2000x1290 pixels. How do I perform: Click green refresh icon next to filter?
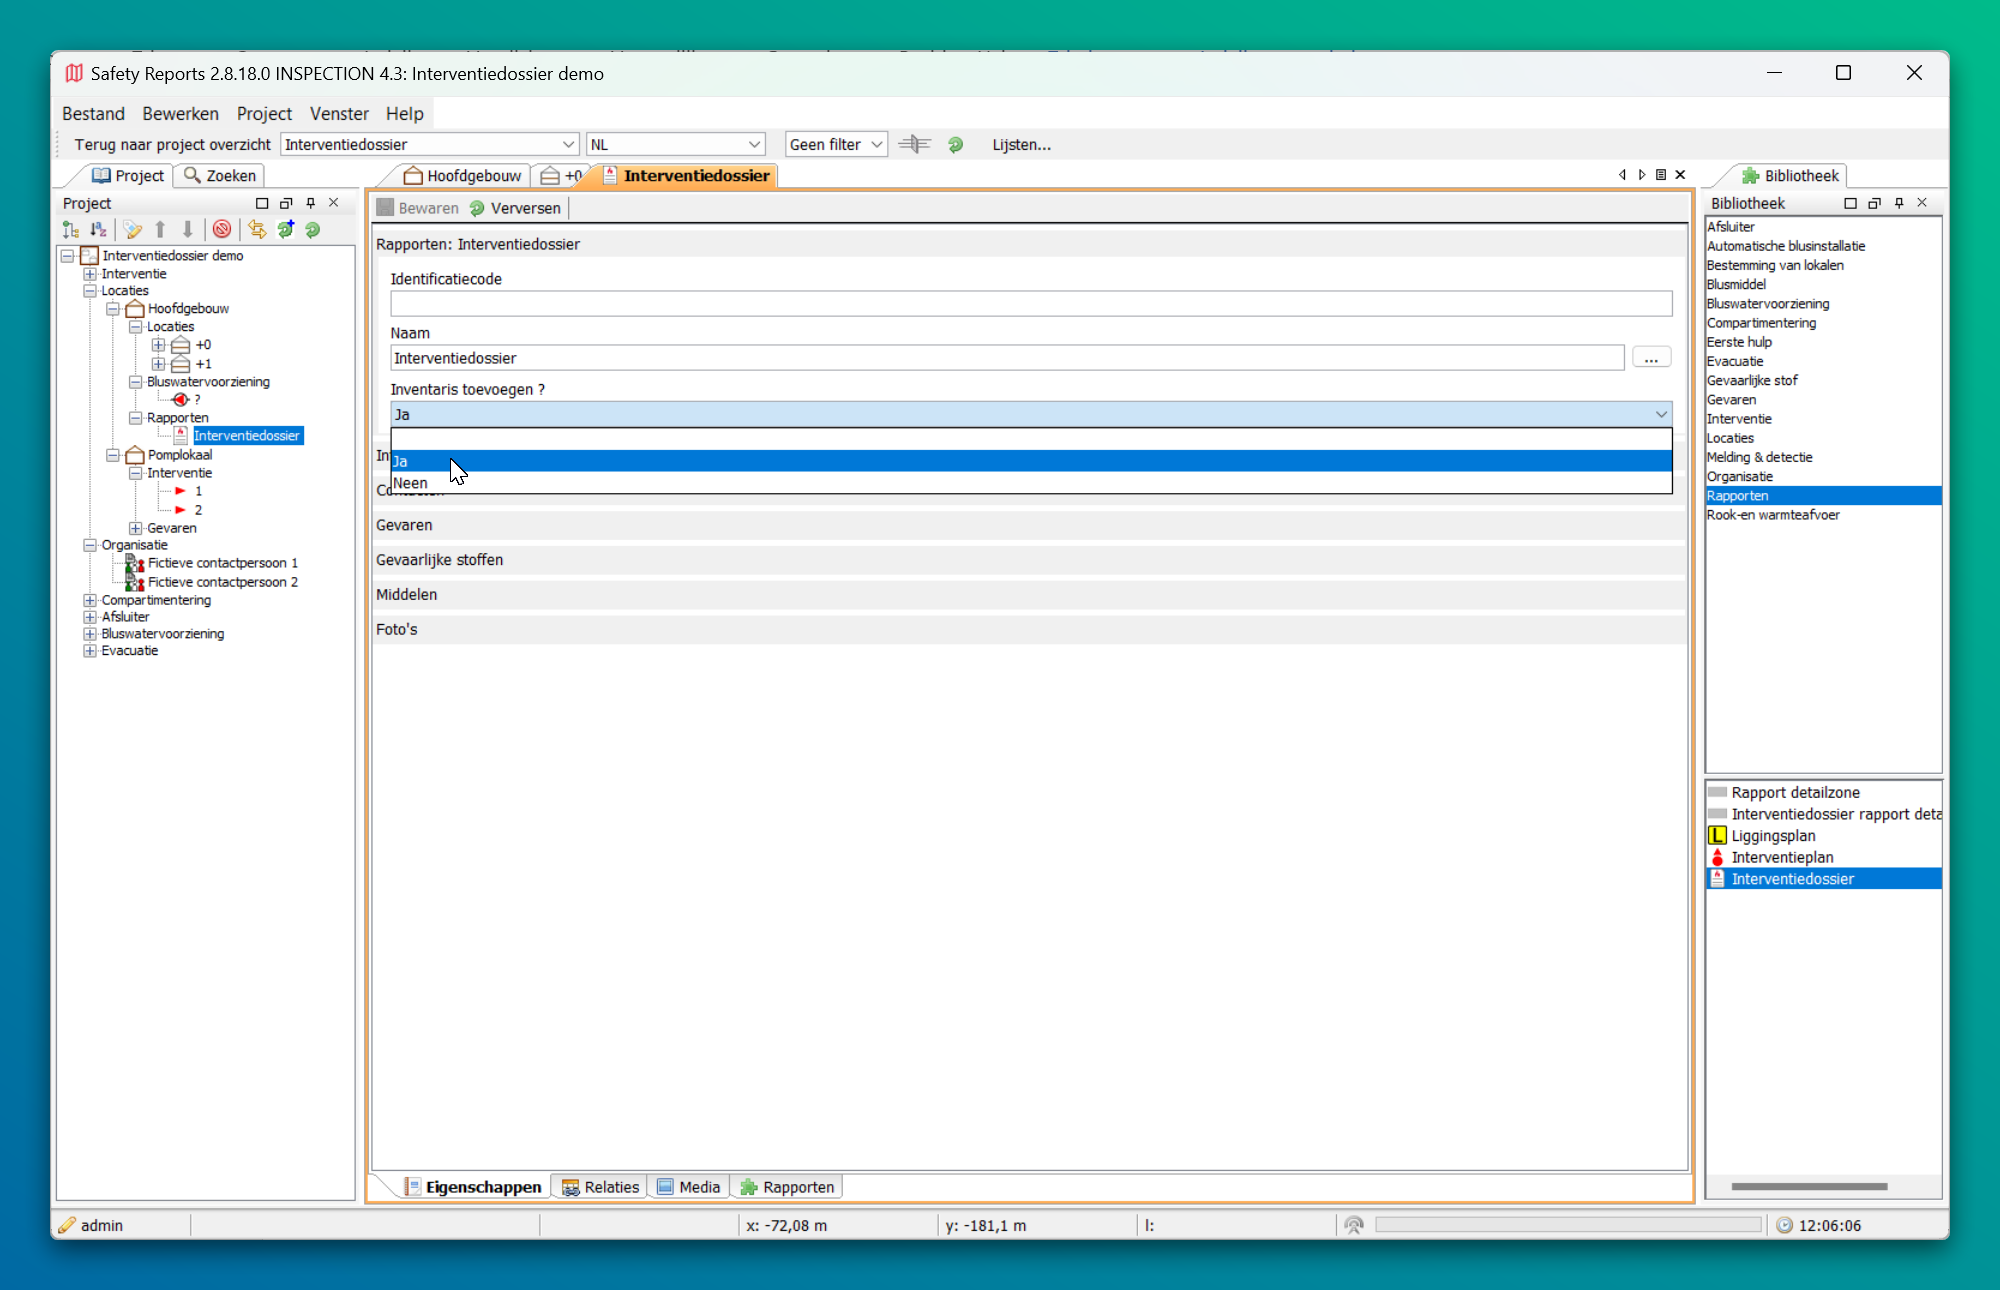coord(955,145)
